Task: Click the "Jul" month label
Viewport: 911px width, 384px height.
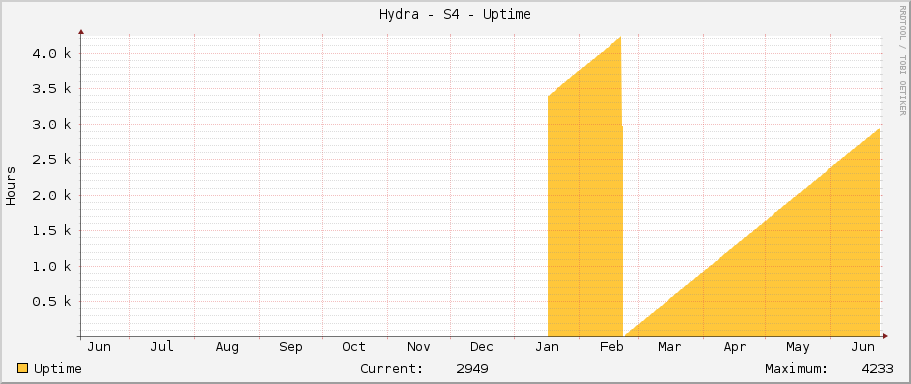Action: click(162, 347)
